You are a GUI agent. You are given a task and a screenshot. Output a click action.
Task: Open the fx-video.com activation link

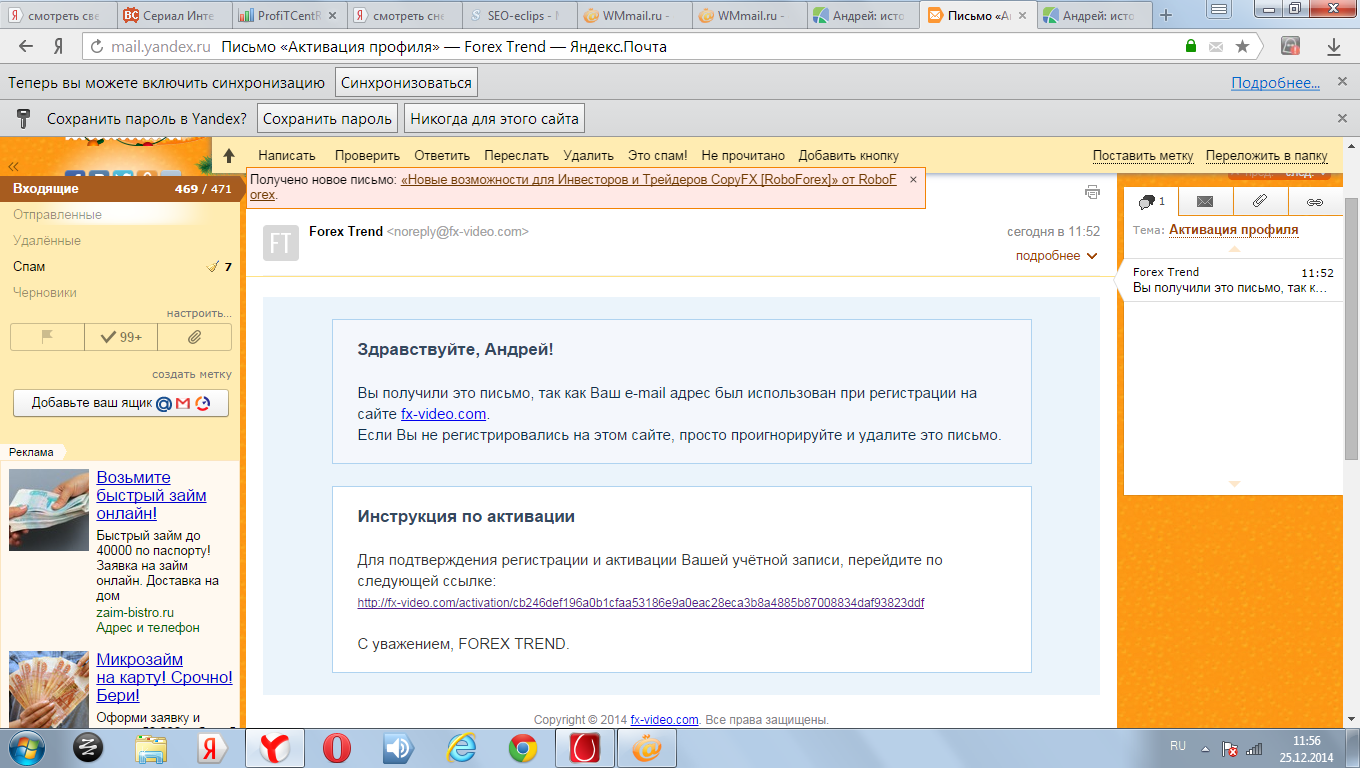pos(641,603)
